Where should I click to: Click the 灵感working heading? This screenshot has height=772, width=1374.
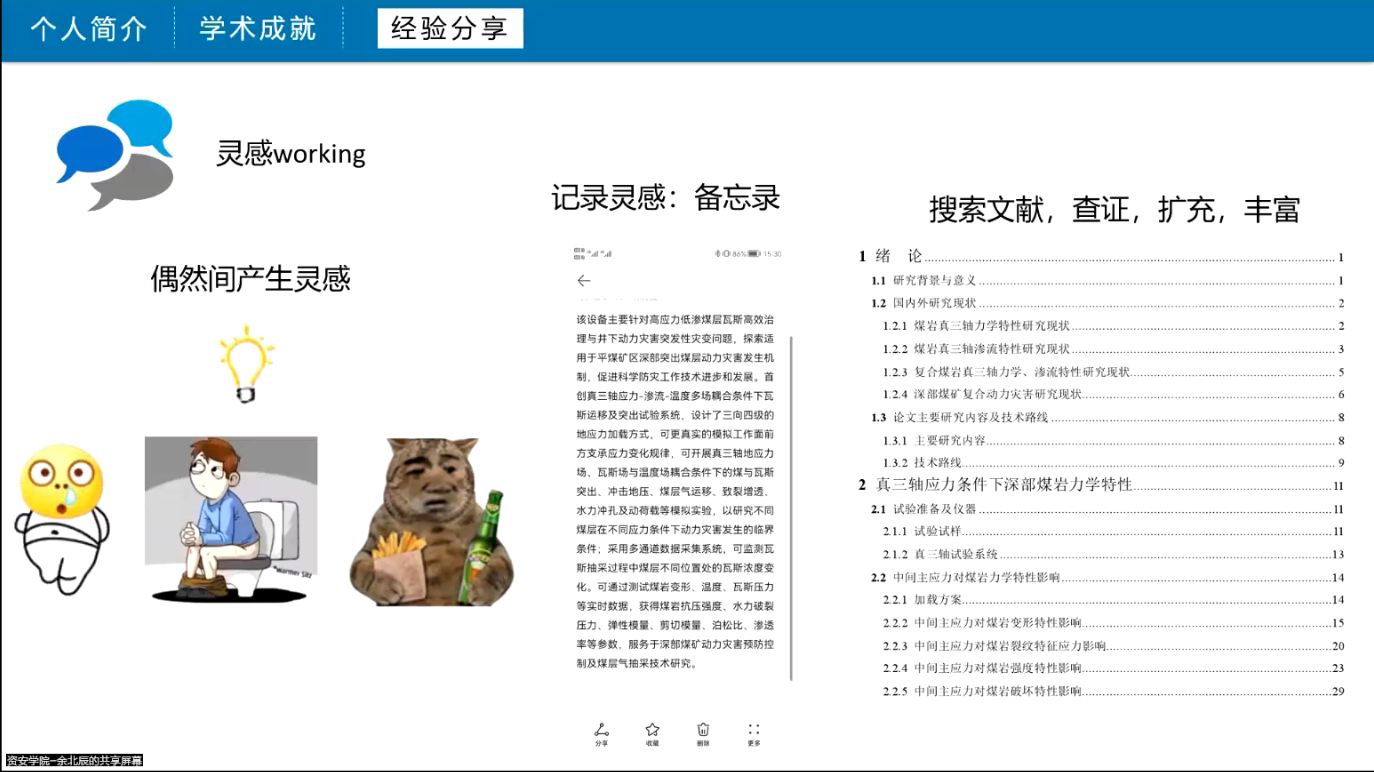[291, 153]
